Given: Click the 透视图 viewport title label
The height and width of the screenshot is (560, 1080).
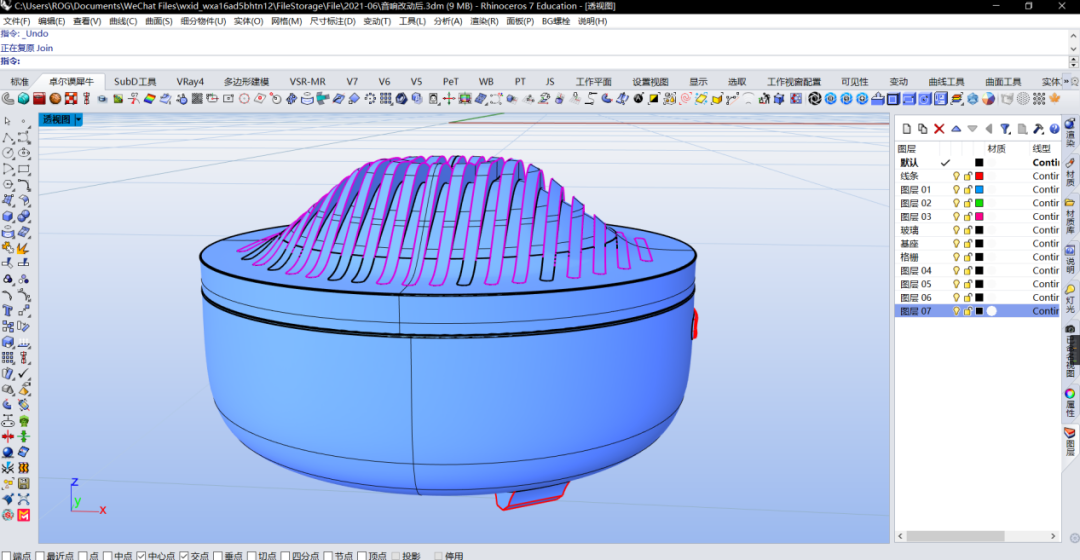Looking at the screenshot, I should click(56, 120).
